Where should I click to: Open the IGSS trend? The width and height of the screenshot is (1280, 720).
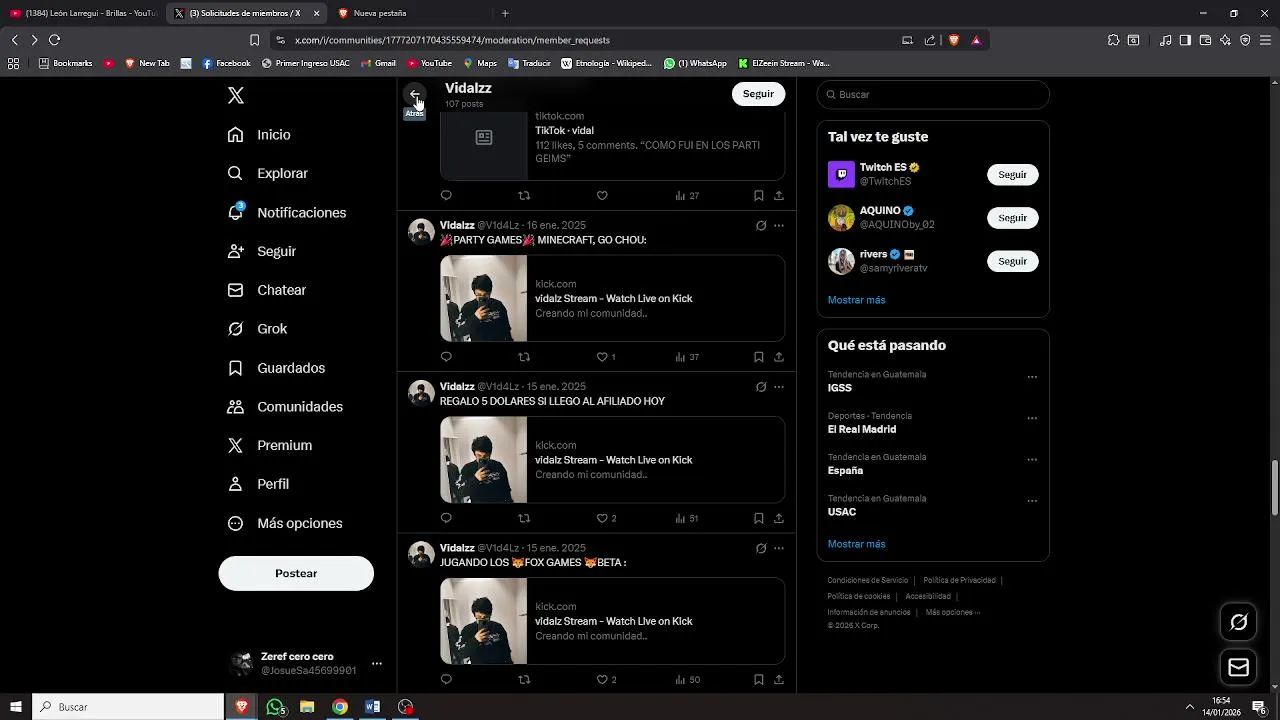pyautogui.click(x=840, y=388)
